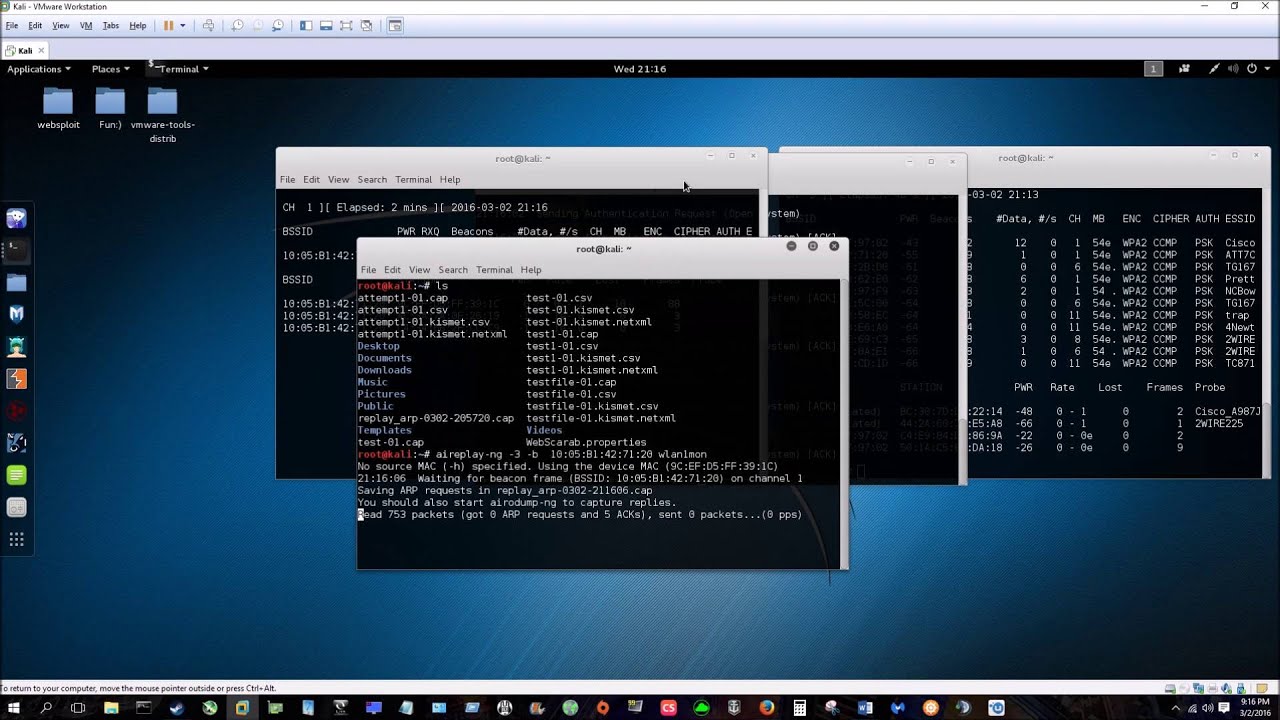Screen dimensions: 1280x720
Task: Take a snapshot of the virtual machine
Action: pos(238,25)
